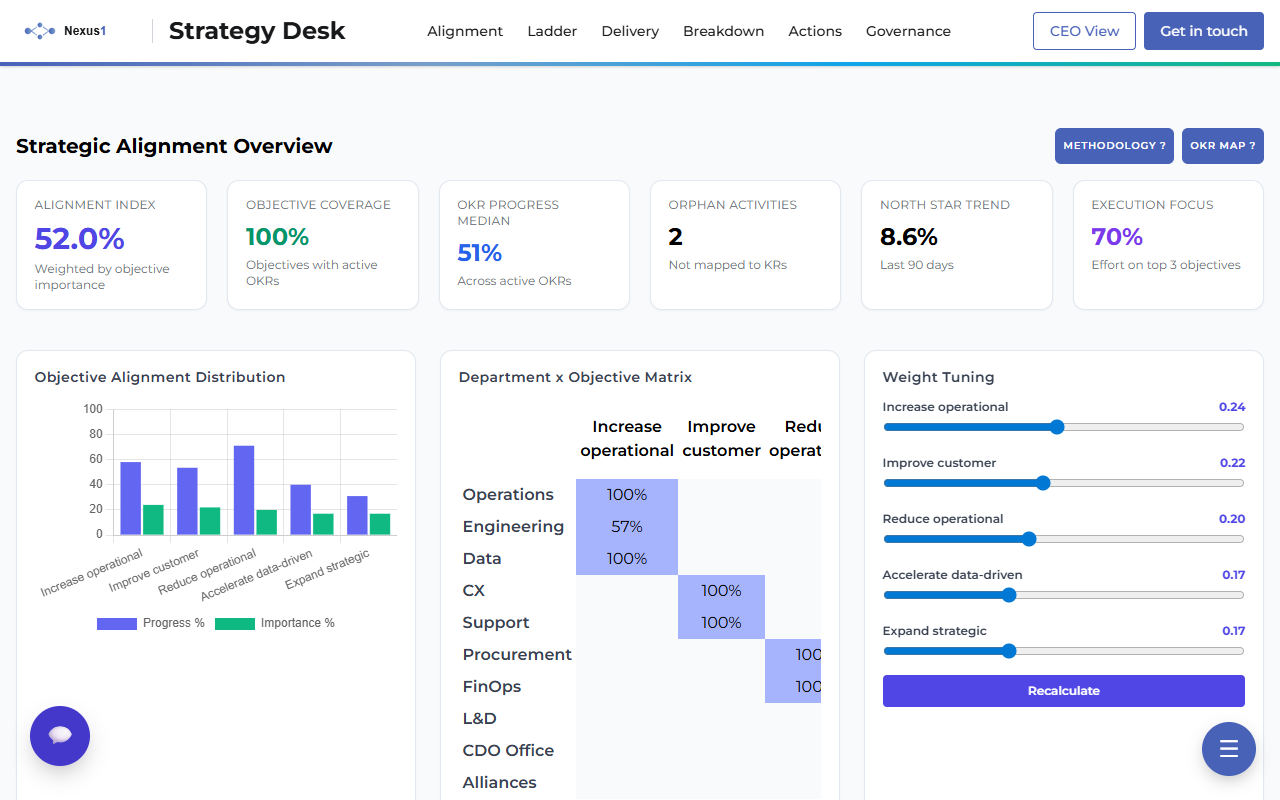The image size is (1280, 800).
Task: Click the Importance % legend swatch
Action: pos(234,623)
